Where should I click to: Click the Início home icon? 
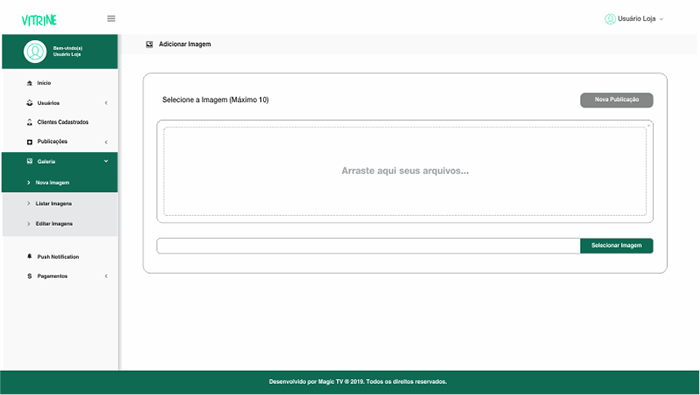point(29,83)
